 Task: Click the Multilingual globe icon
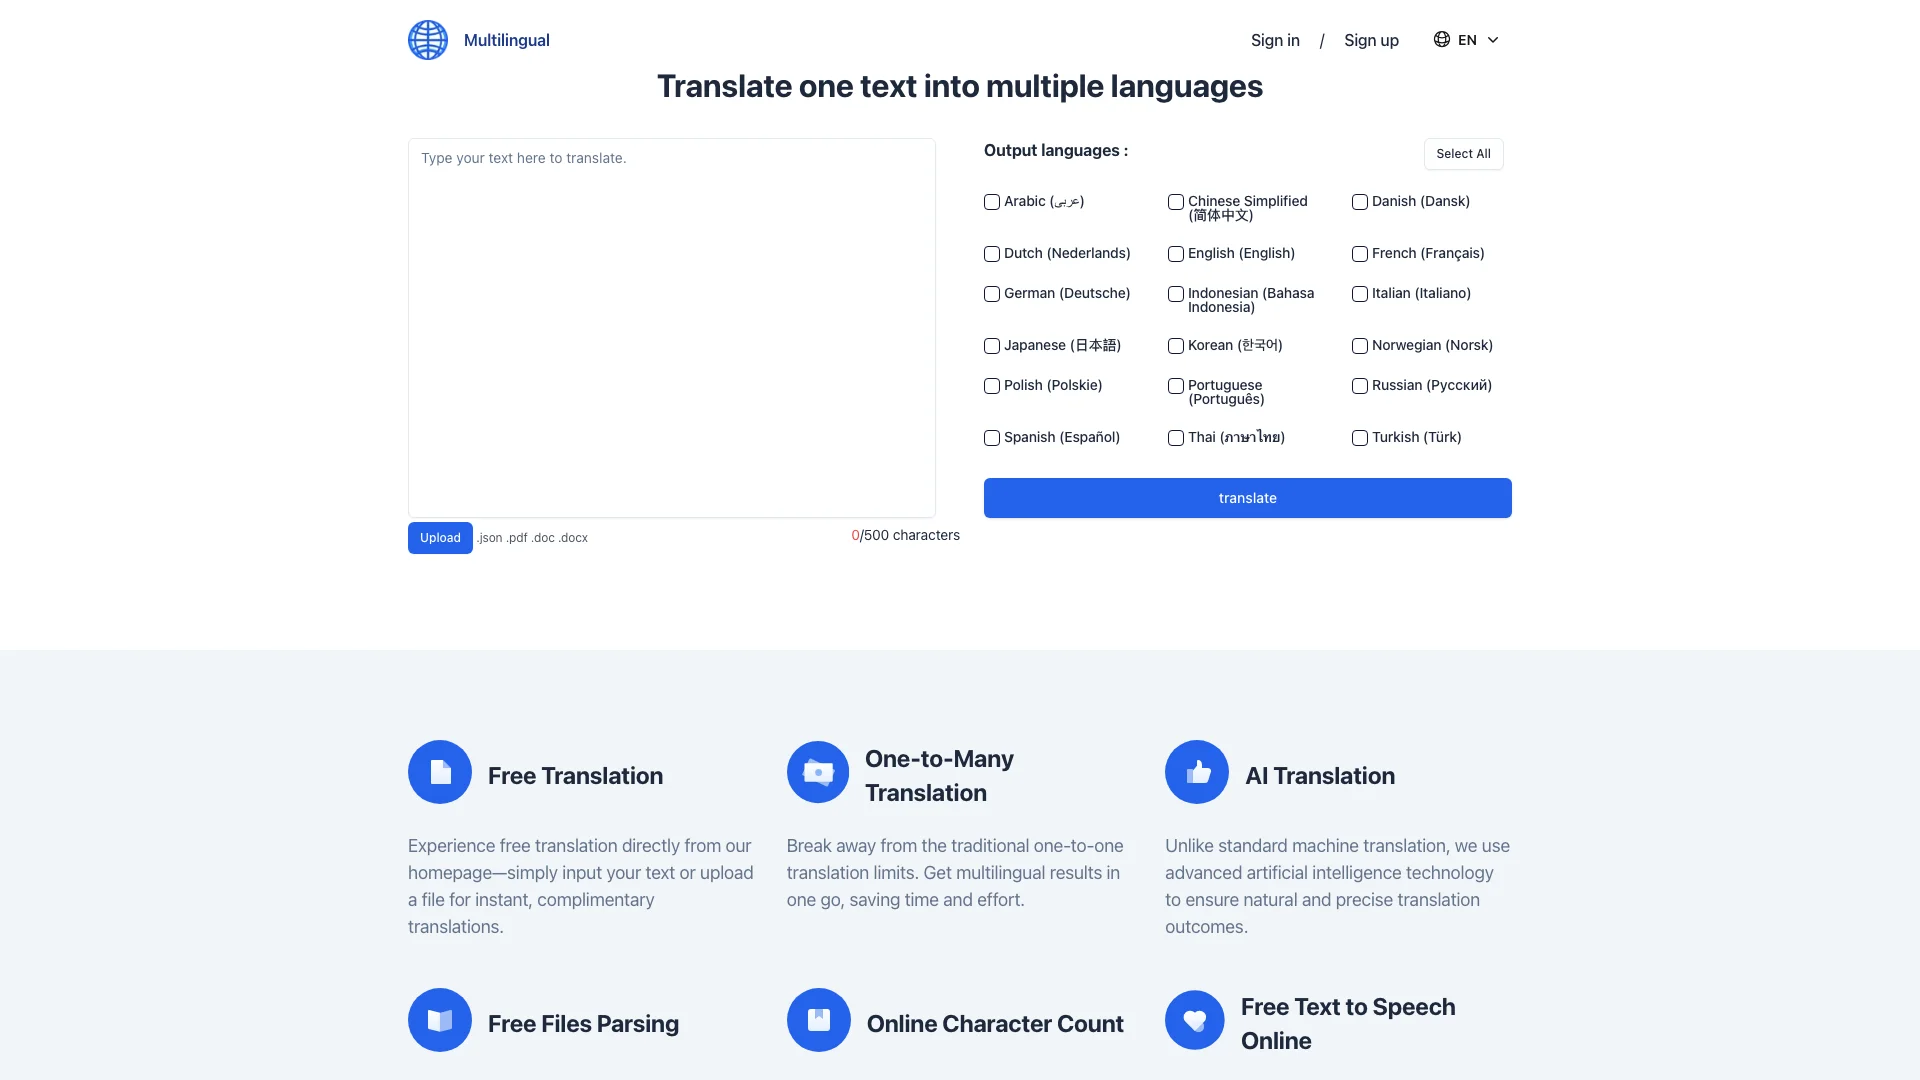pyautogui.click(x=427, y=40)
